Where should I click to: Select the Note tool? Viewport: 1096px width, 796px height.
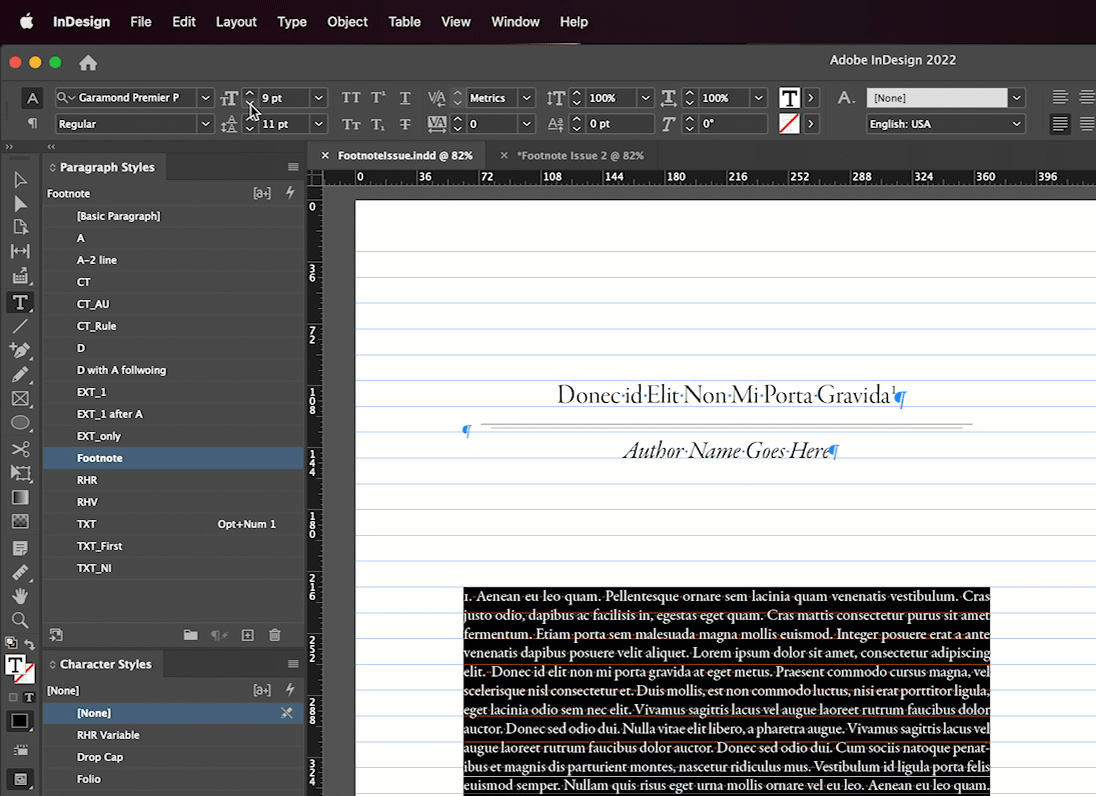[x=20, y=548]
